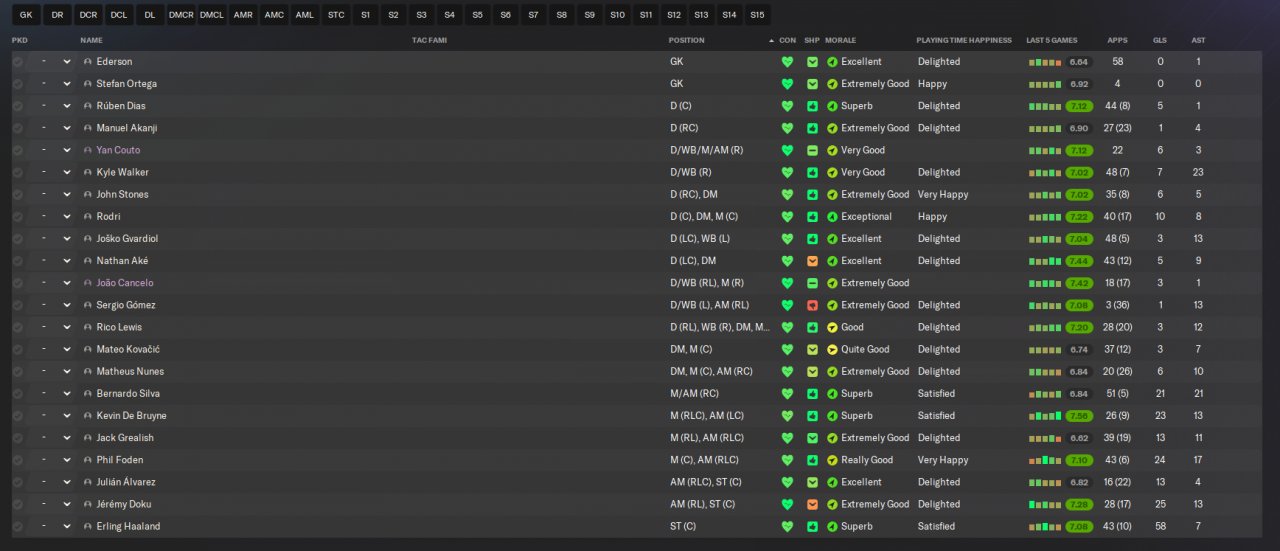This screenshot has height=551, width=1280.
Task: Click Bernardo Silva's morale icon
Action: (x=832, y=394)
